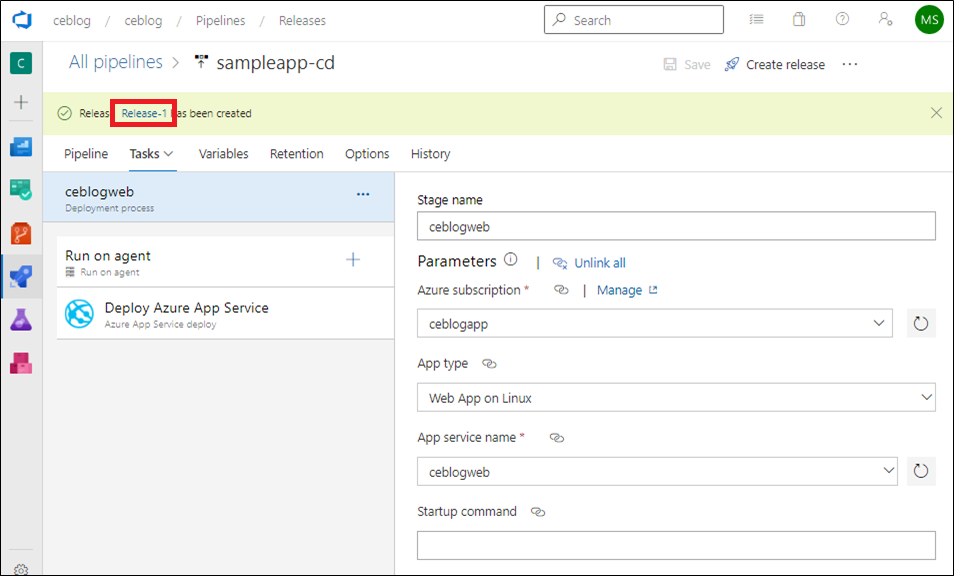Screen dimensions: 954x576
Task: Open ceblogweb stage ellipsis menu
Action: (x=363, y=194)
